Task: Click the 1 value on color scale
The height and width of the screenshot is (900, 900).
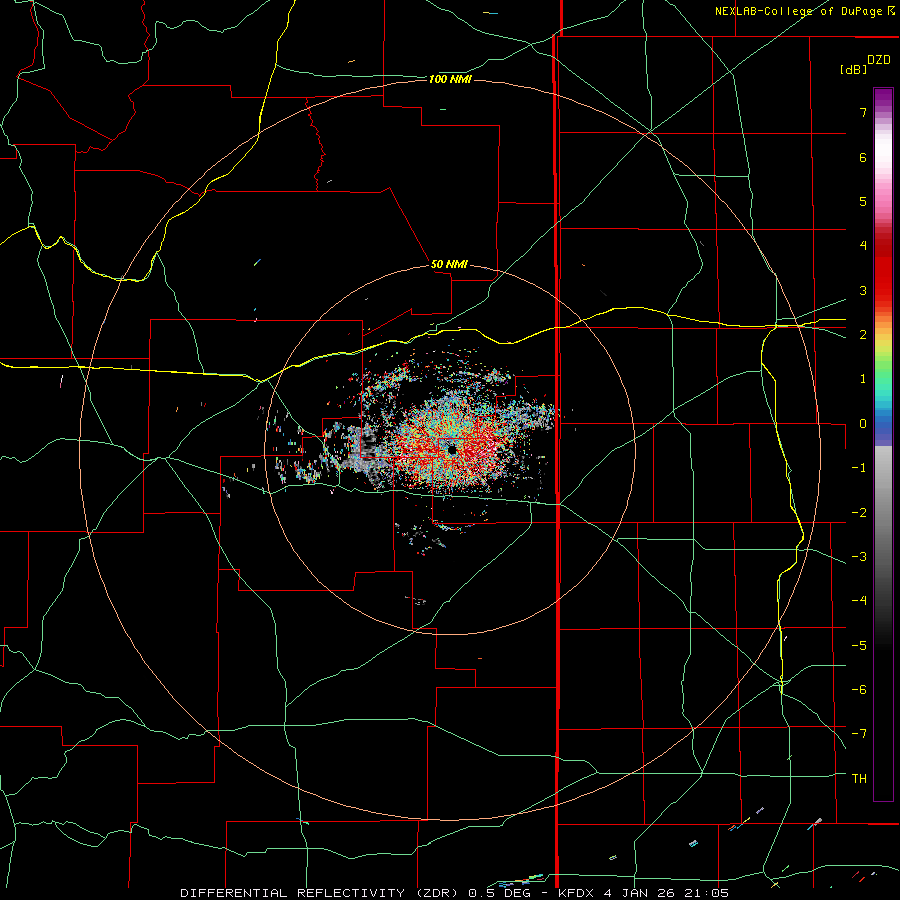Action: tap(863, 379)
